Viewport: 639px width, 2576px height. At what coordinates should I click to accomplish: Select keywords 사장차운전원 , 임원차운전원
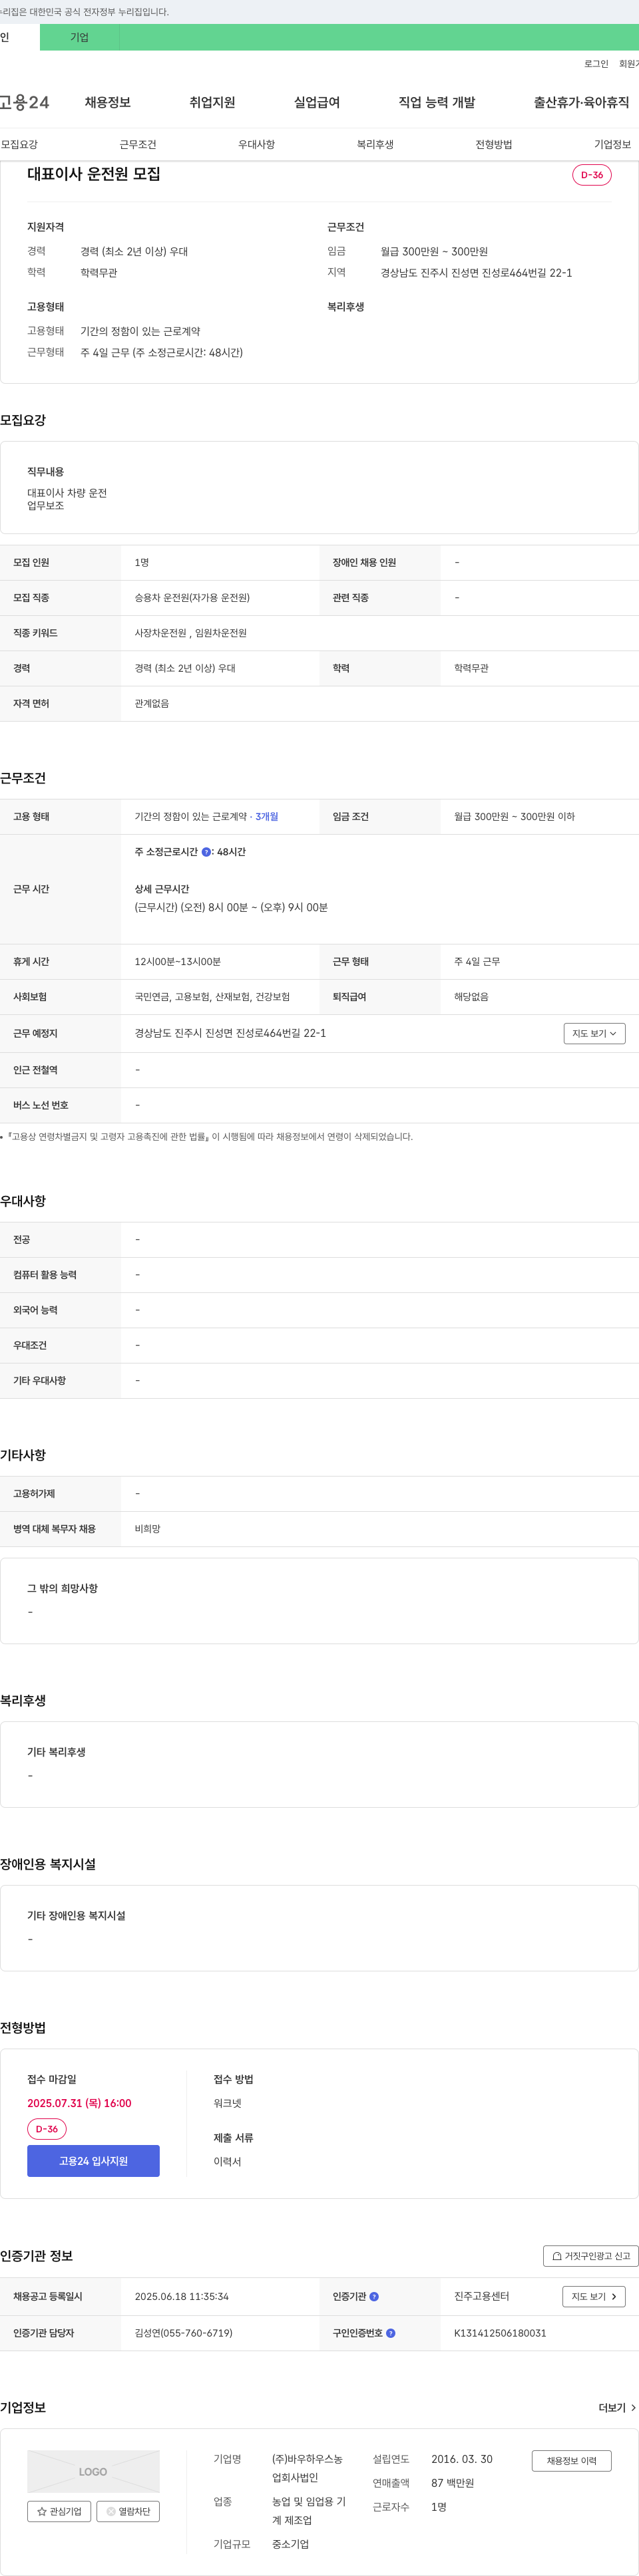191,633
